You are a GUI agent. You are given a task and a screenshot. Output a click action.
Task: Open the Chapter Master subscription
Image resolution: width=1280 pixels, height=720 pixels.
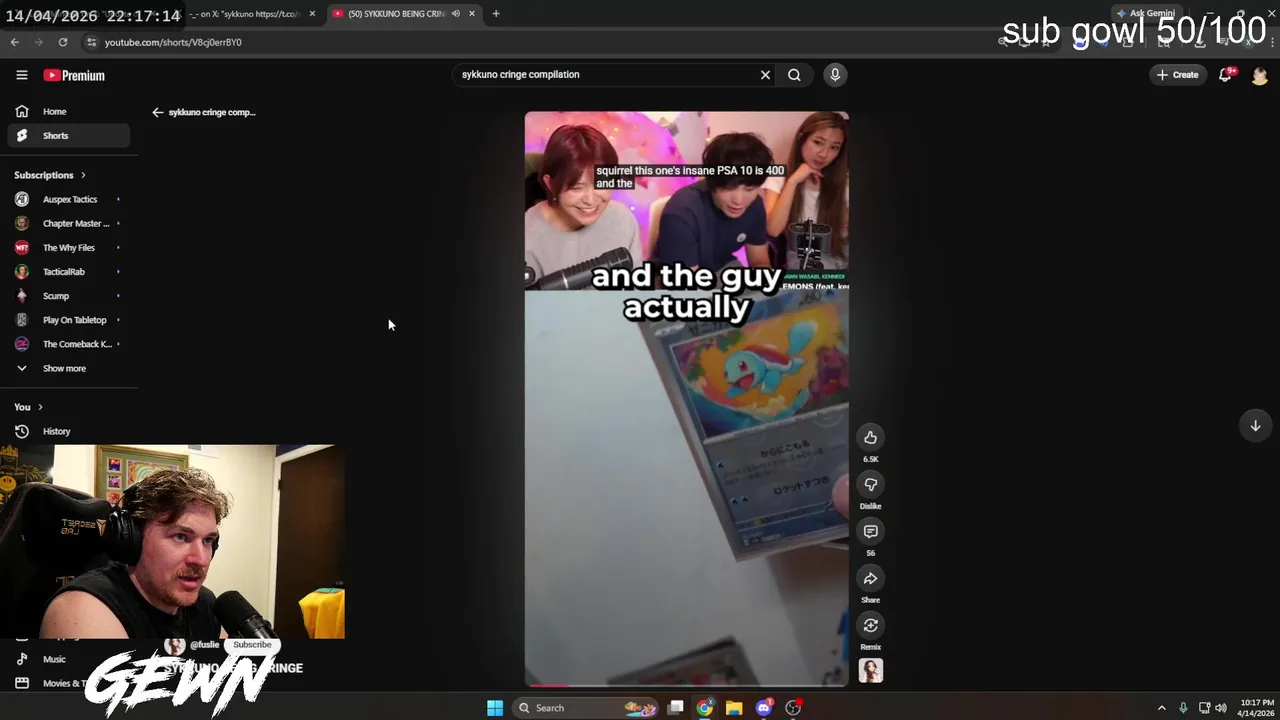coord(68,224)
